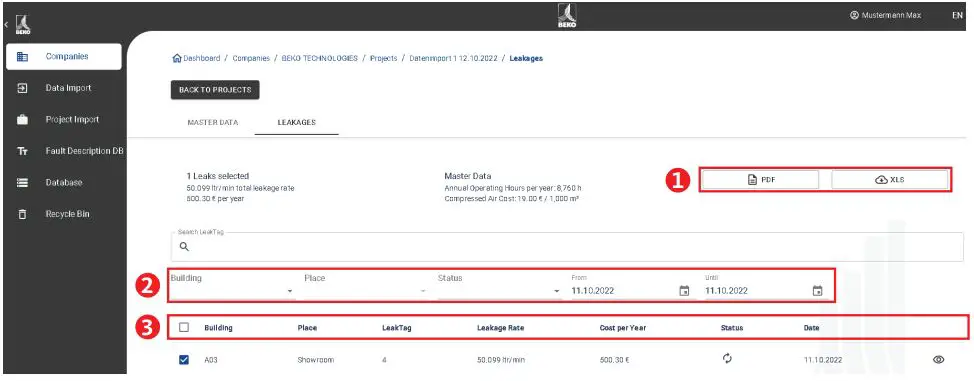Screen dimensions: 974x381
Task: Sort by the Building column header
Action: pyautogui.click(x=218, y=328)
